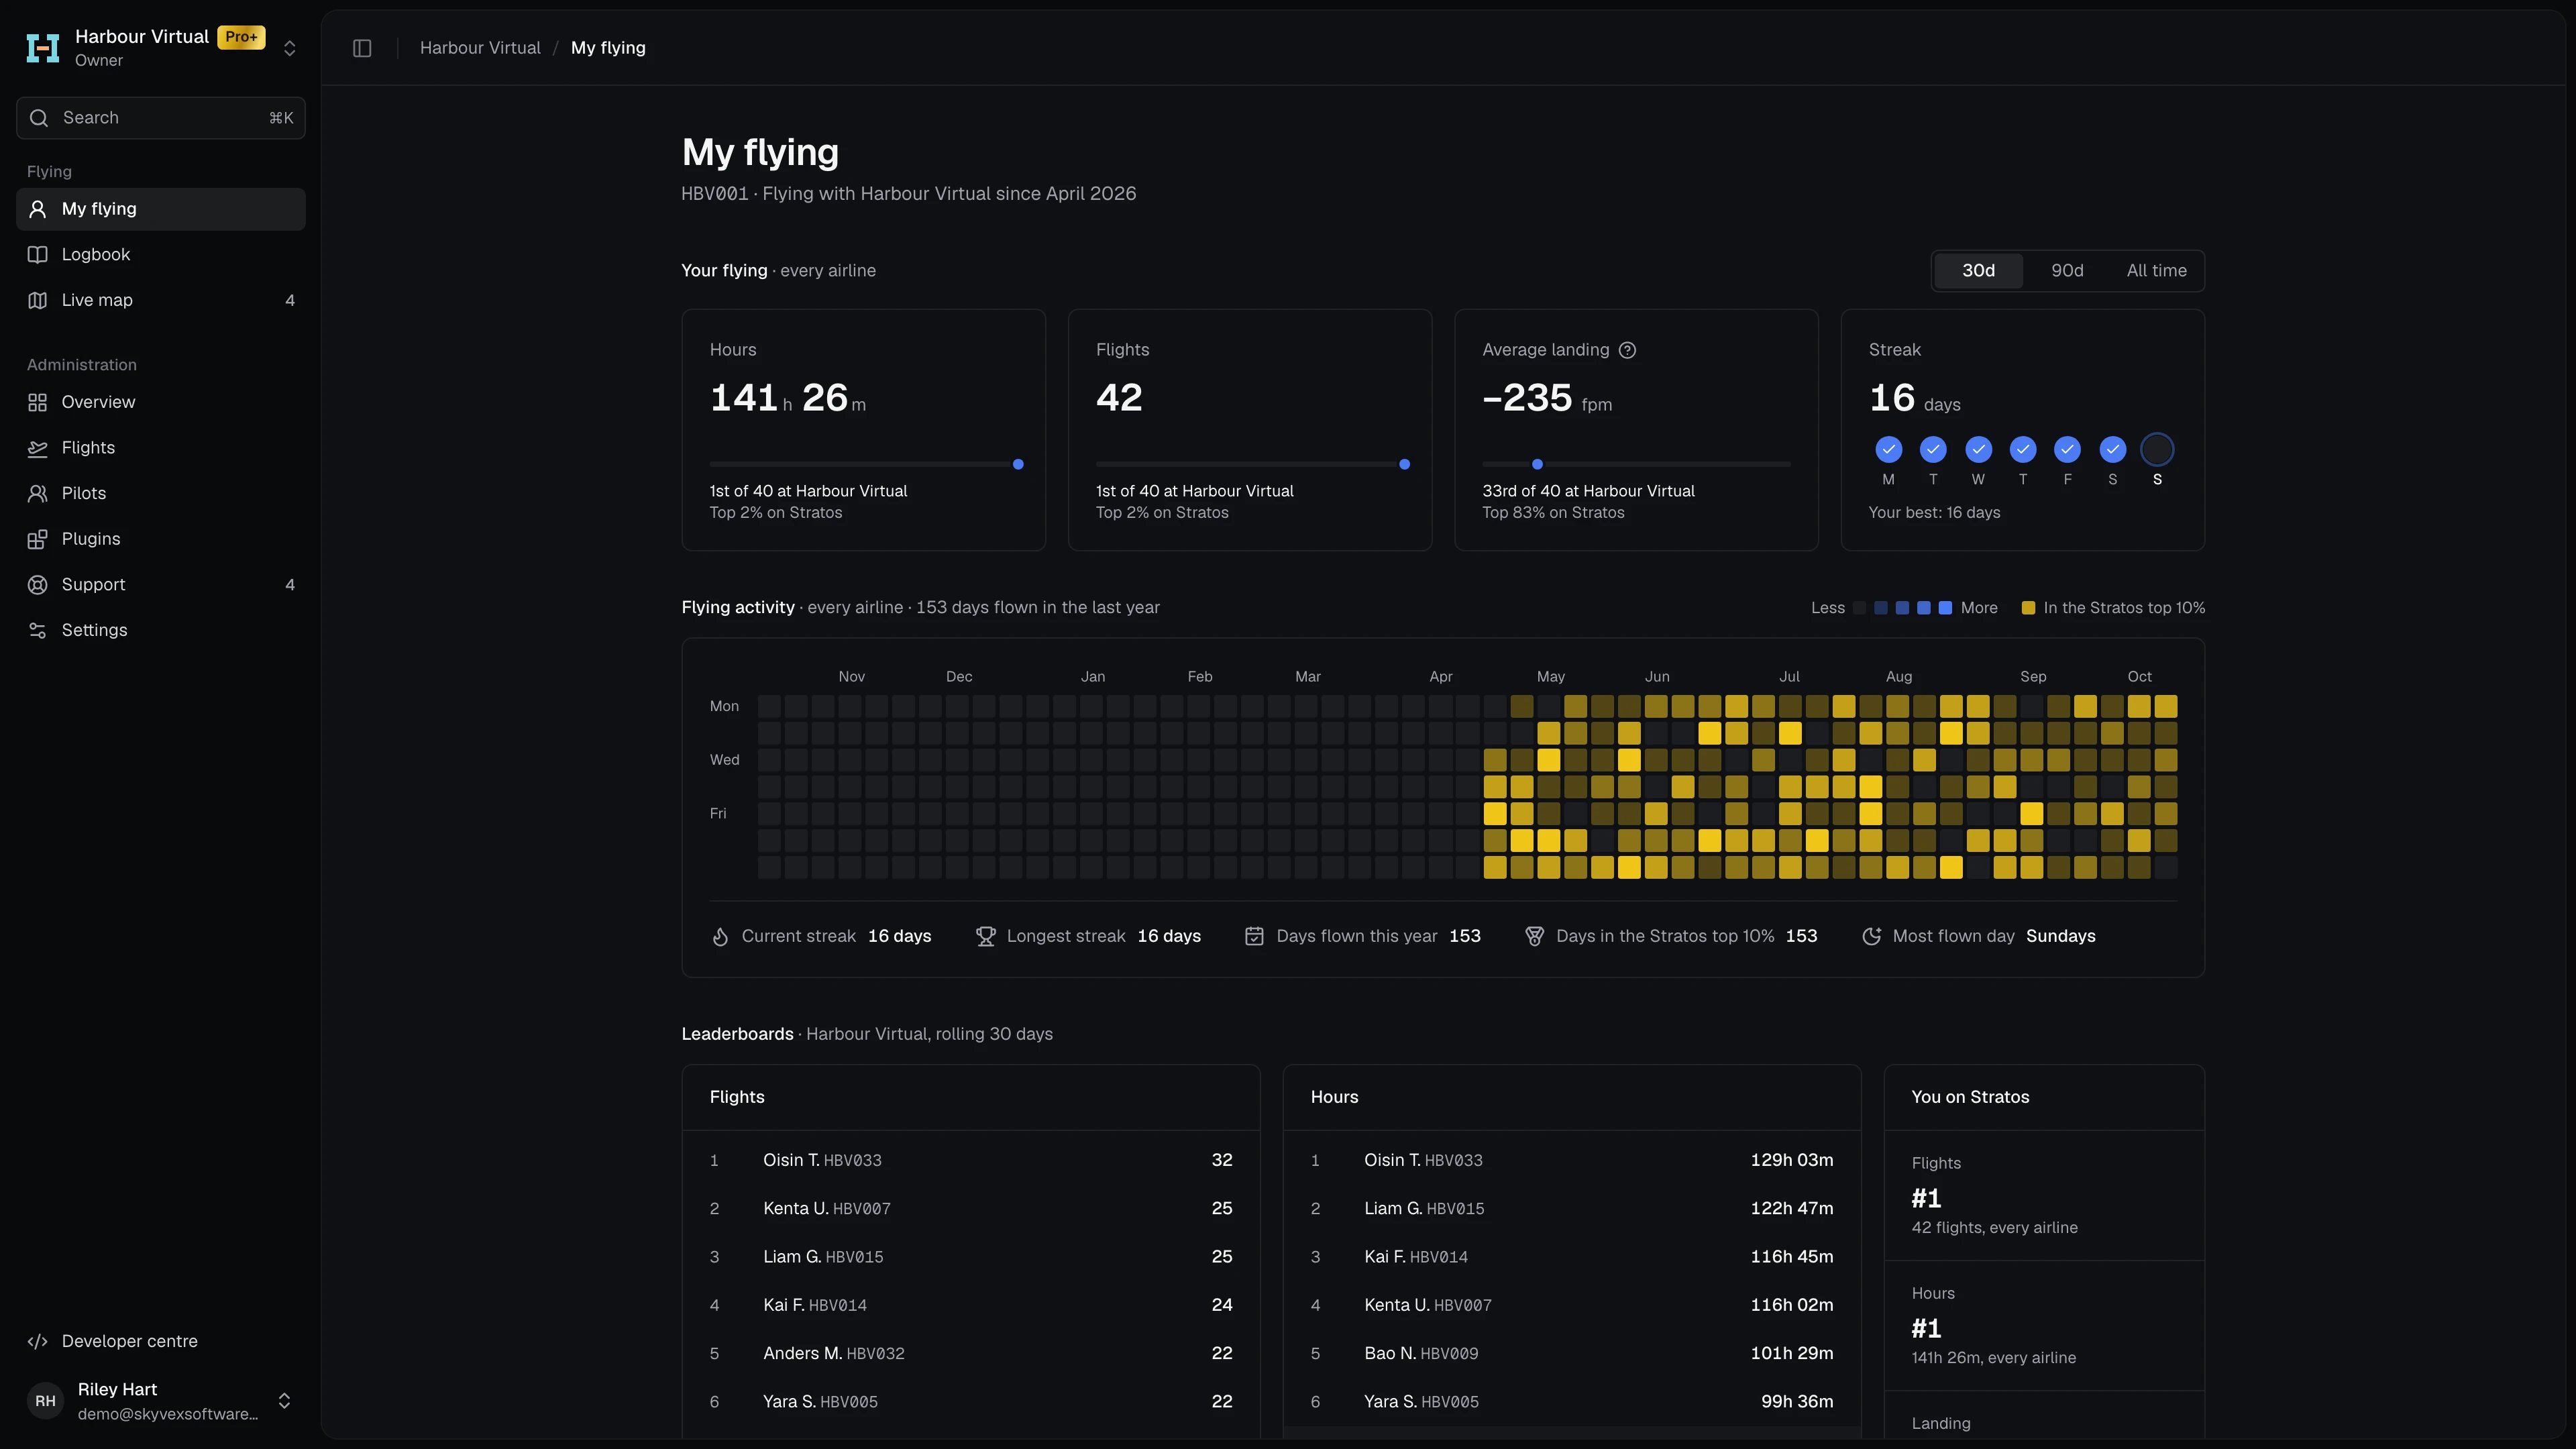Screen dimensions: 2576x1449
Task: Click the search magnifier icon
Action: 39,118
